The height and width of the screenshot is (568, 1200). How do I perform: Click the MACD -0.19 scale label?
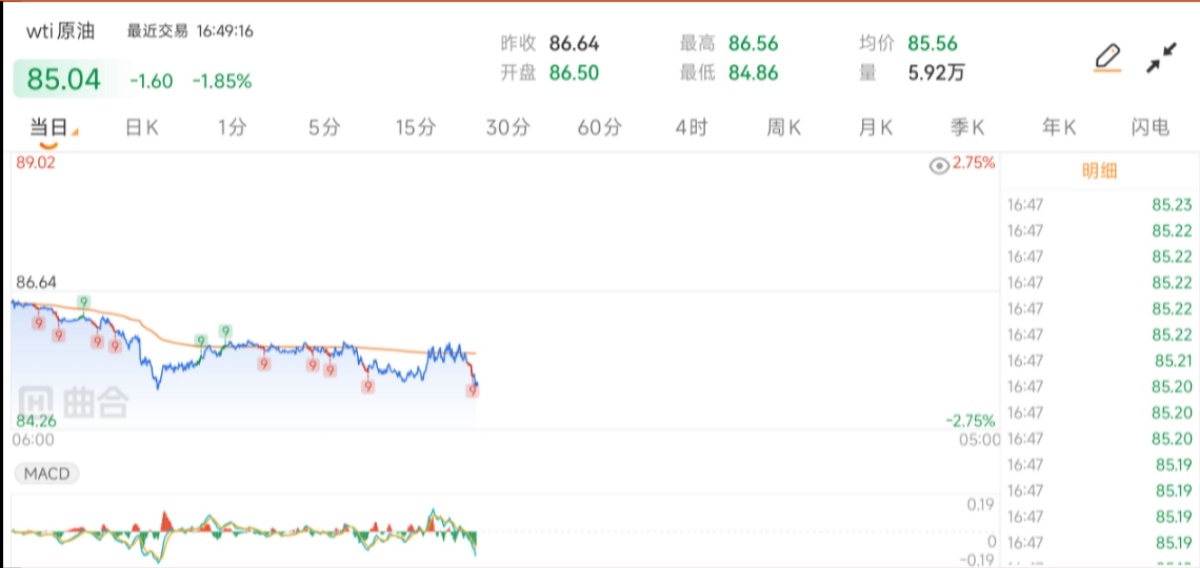point(978,560)
